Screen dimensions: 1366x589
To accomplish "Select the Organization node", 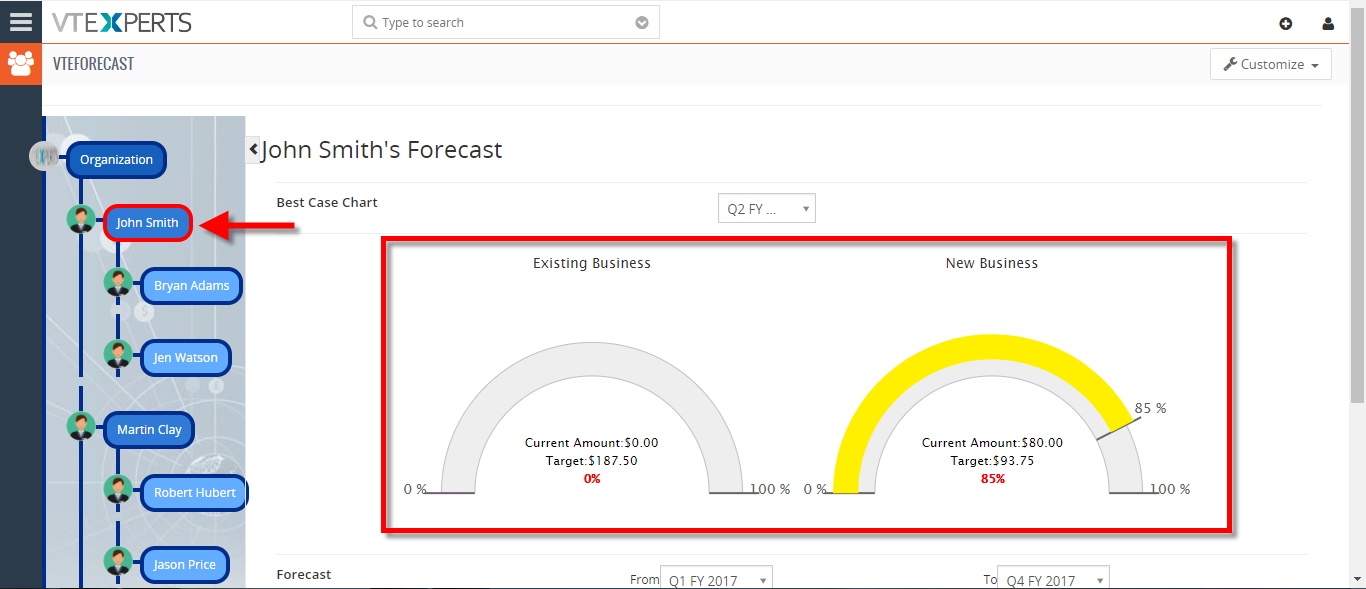I will pos(116,160).
